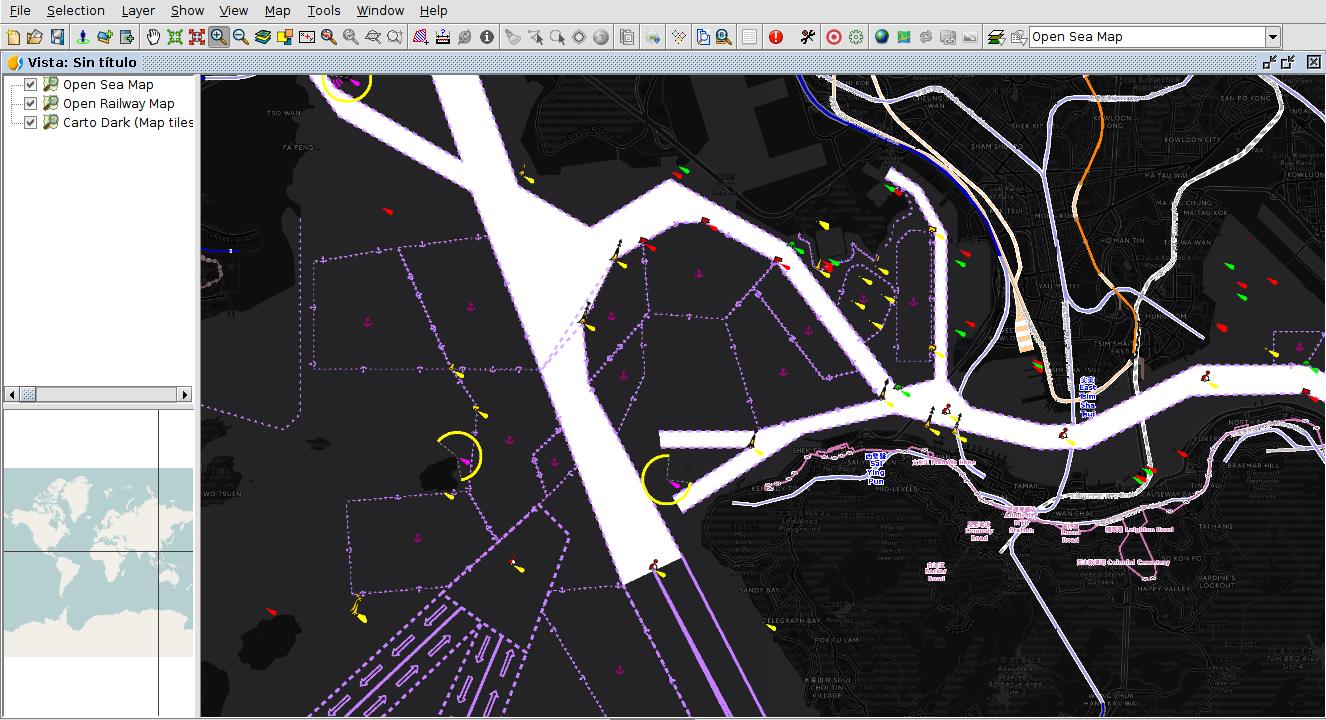Activate the Zoom Out magnifier tool
1326x720 pixels.
(x=240, y=37)
